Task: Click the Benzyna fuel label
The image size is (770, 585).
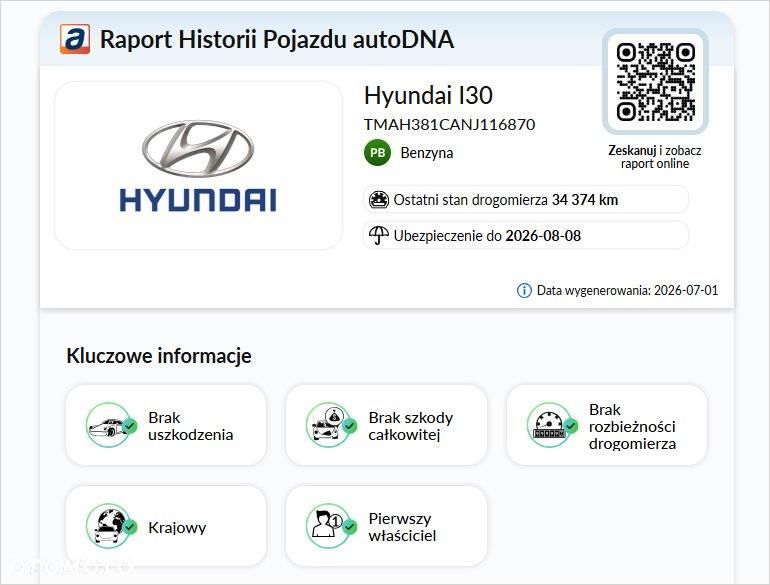Action: click(427, 153)
